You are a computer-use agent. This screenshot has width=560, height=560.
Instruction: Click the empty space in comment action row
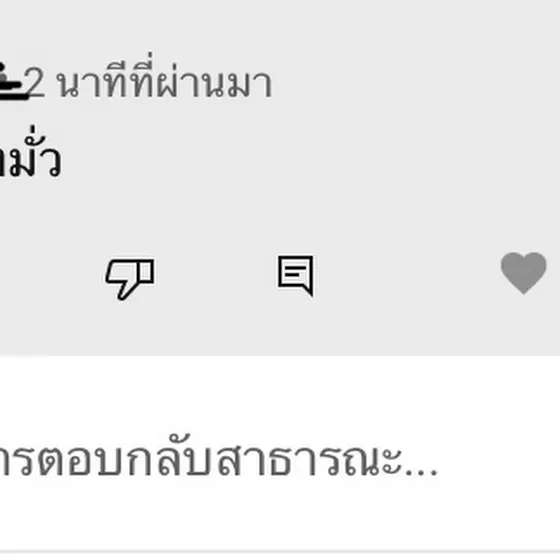coord(407,275)
